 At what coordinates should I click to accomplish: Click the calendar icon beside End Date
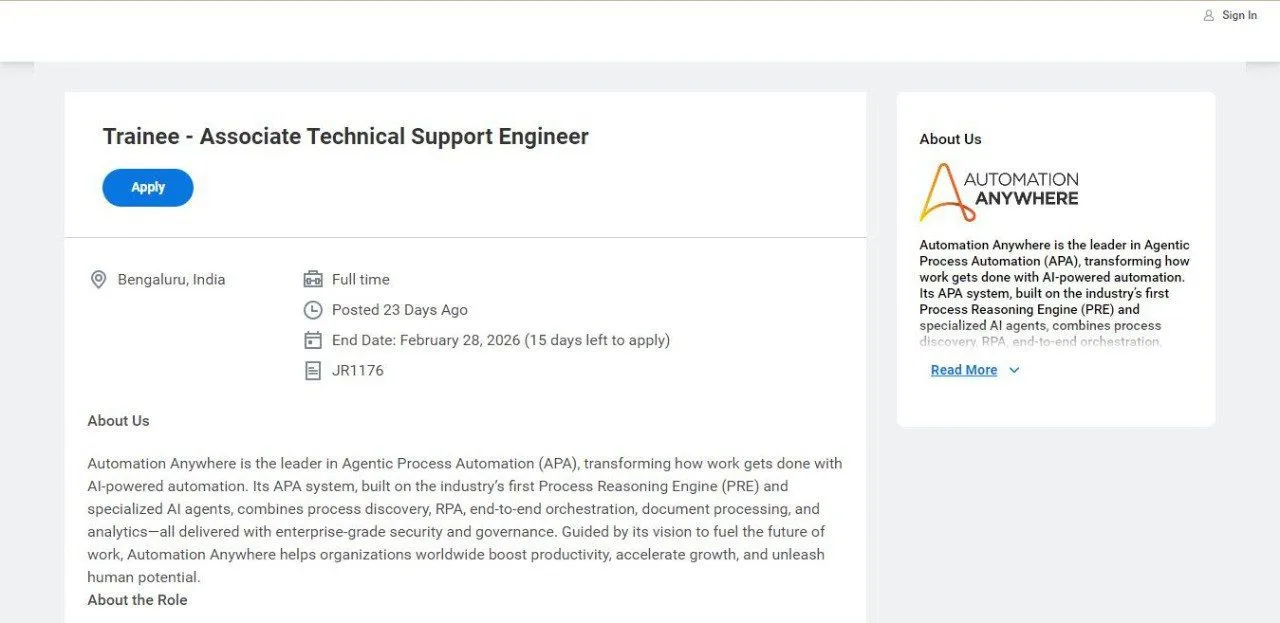tap(313, 340)
